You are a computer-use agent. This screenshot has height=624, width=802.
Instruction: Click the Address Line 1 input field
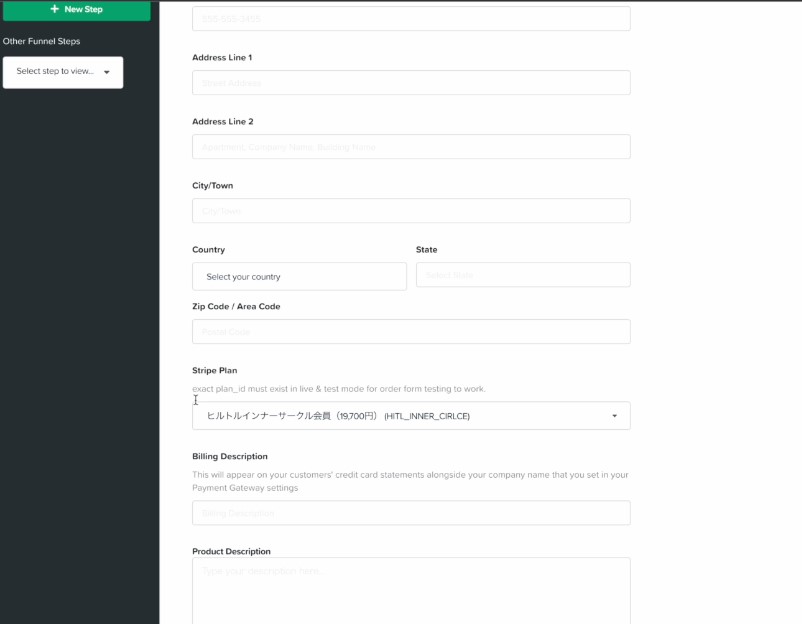coord(411,83)
